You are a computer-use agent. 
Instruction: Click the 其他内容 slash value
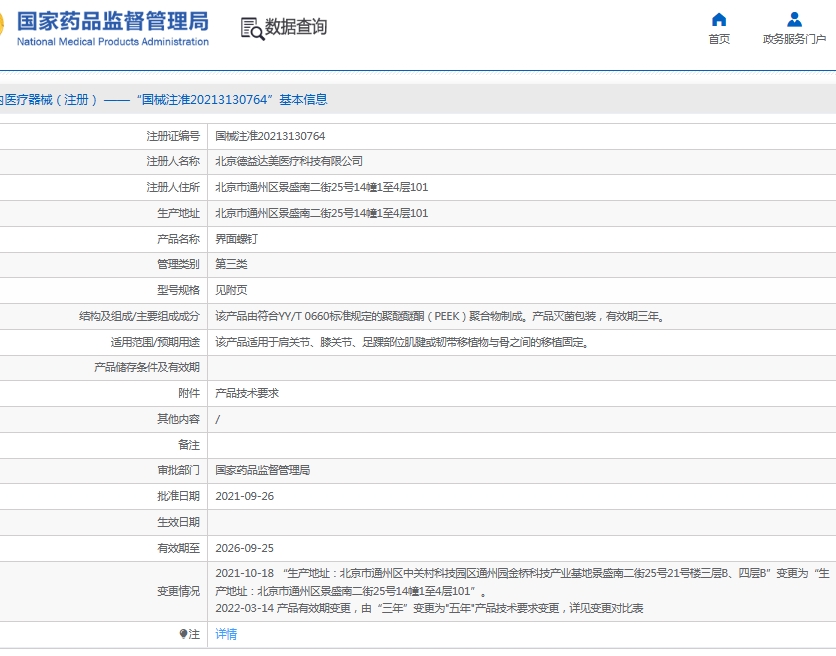coord(218,419)
